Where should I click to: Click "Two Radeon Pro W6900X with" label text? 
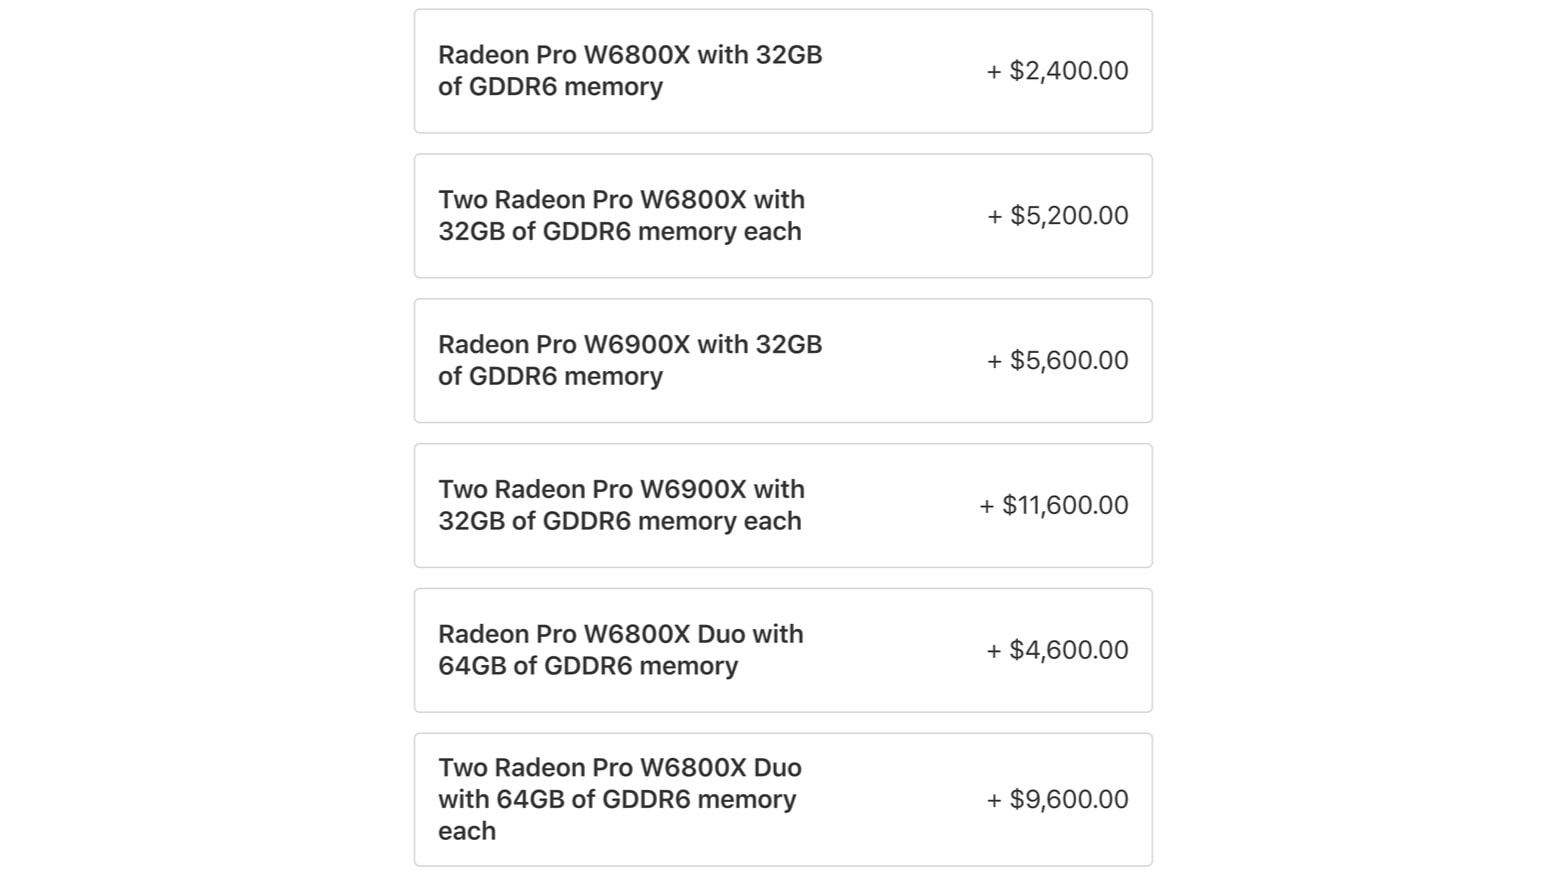pyautogui.click(x=621, y=489)
